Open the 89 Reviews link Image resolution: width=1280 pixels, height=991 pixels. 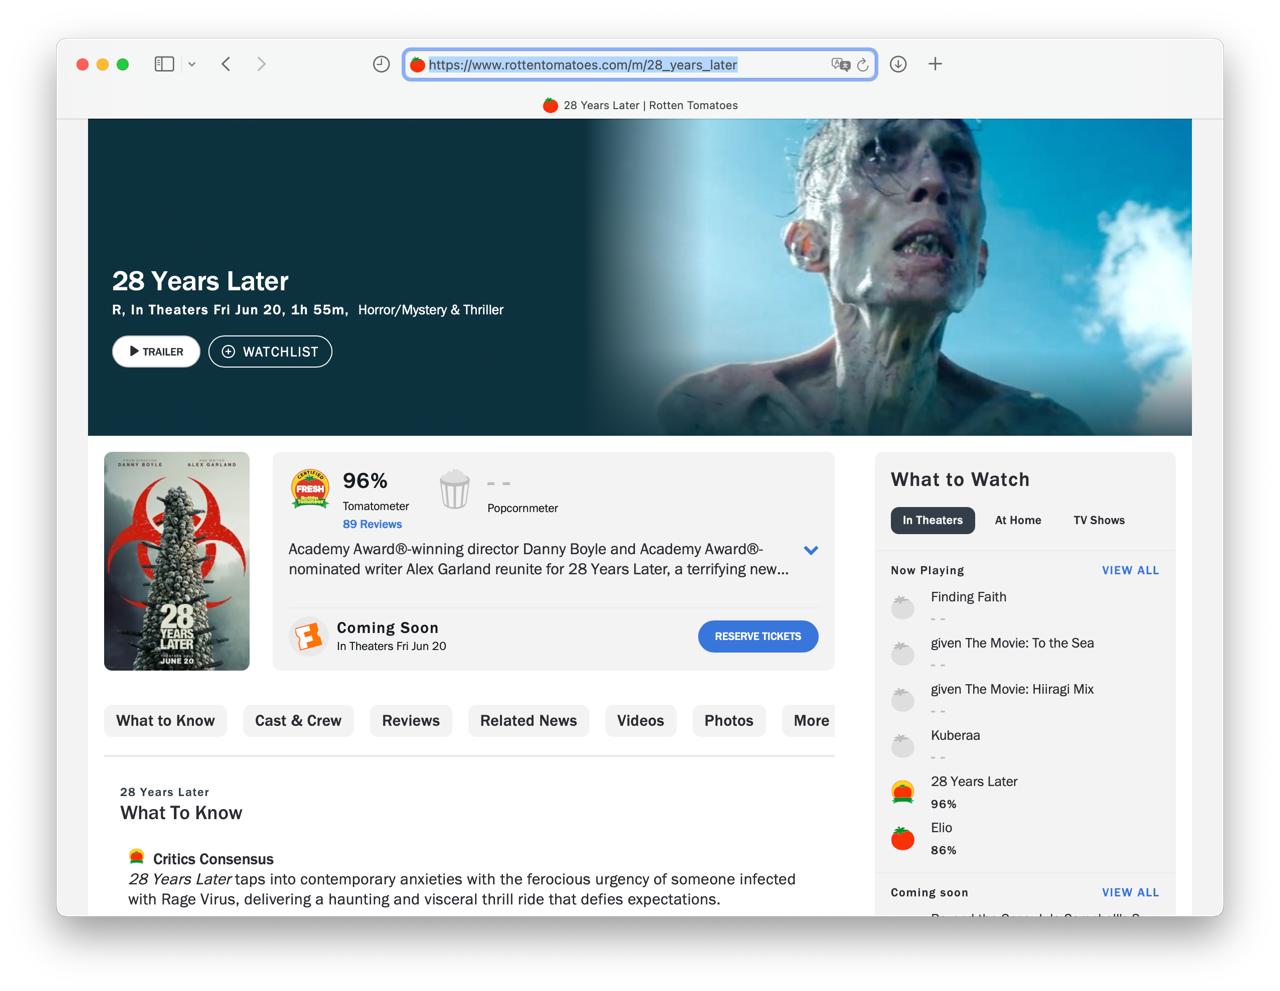click(x=372, y=524)
